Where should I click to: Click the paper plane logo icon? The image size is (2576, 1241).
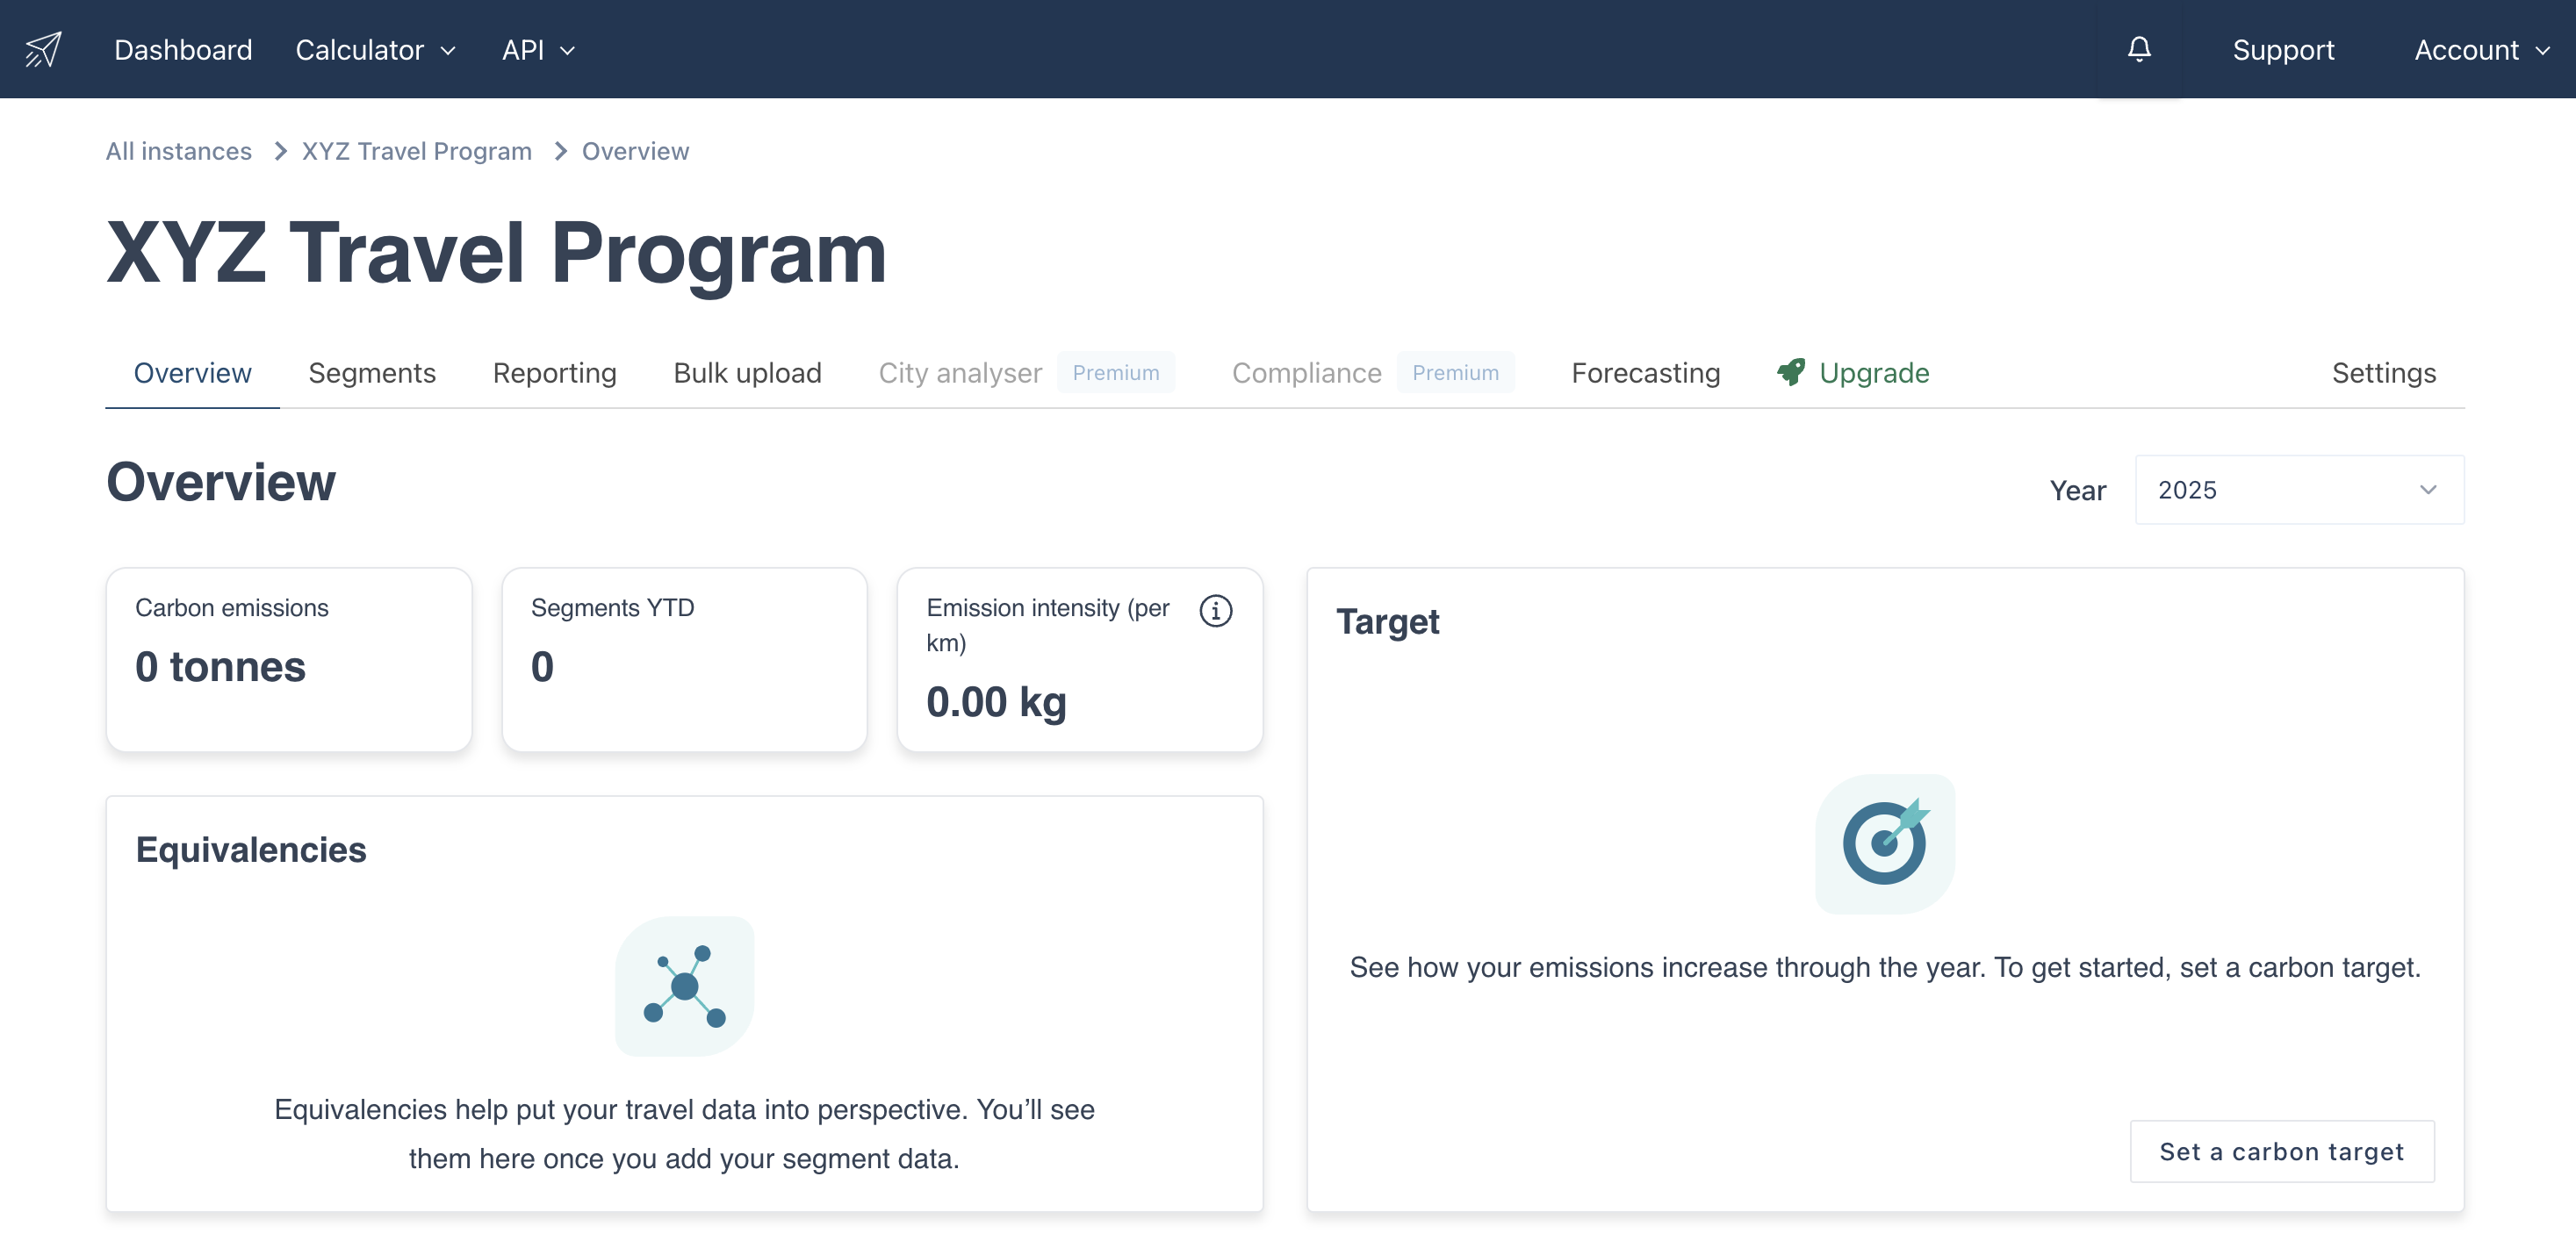point(43,49)
